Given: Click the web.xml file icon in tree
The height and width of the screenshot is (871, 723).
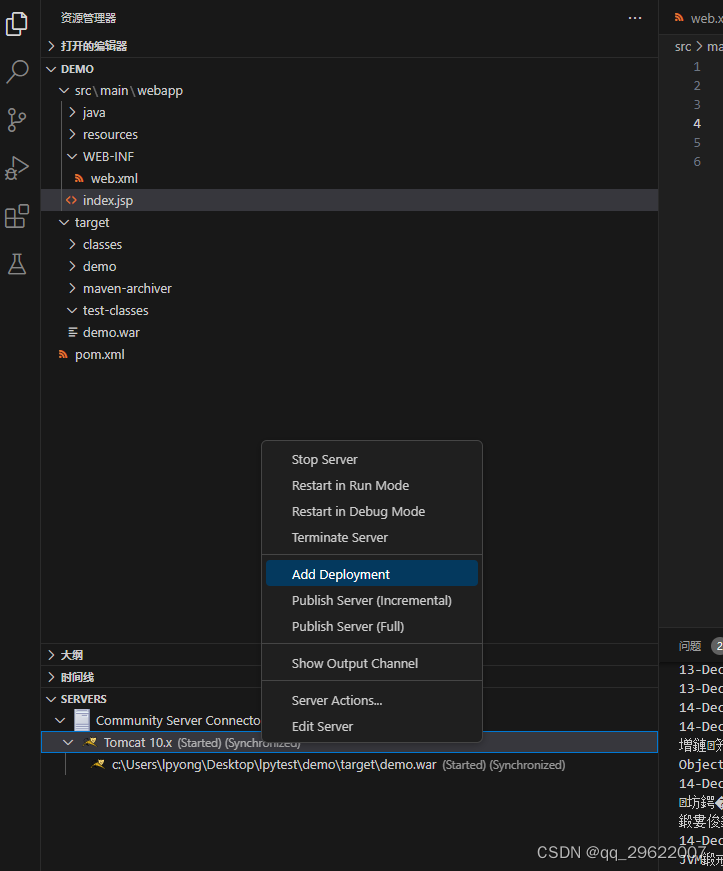Looking at the screenshot, I should click(x=79, y=178).
